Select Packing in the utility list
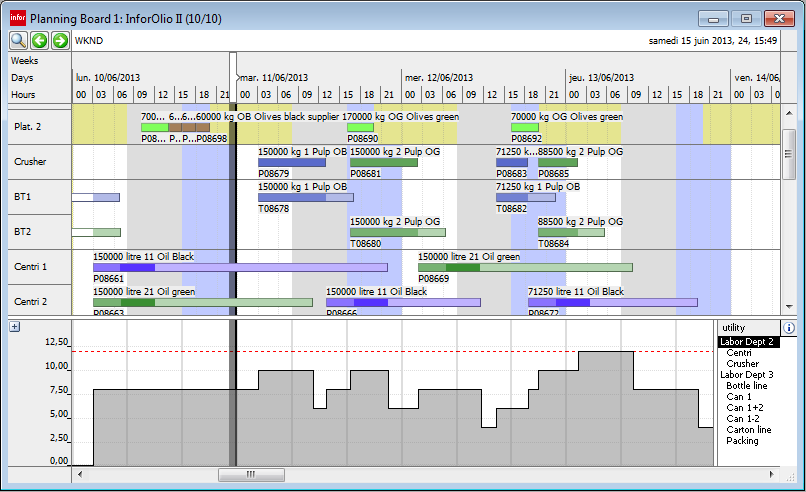The width and height of the screenshot is (806, 492). click(x=742, y=441)
